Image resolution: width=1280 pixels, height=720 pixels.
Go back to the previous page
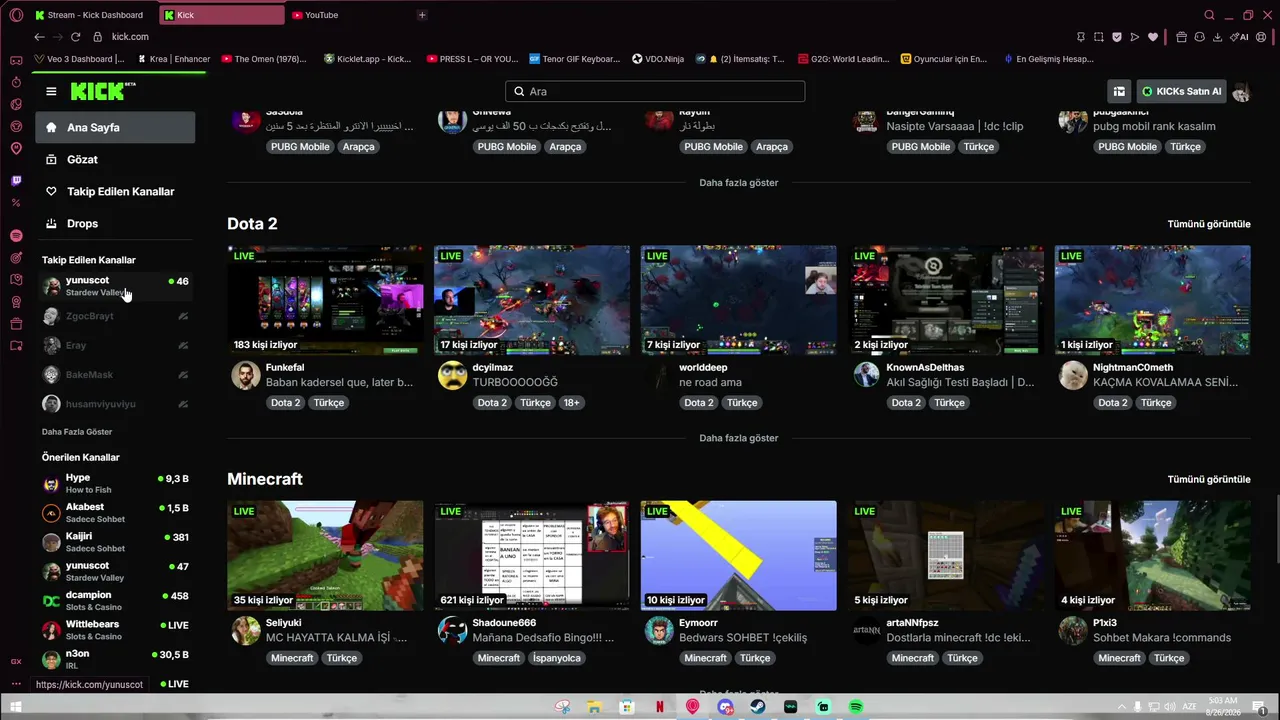(x=39, y=37)
